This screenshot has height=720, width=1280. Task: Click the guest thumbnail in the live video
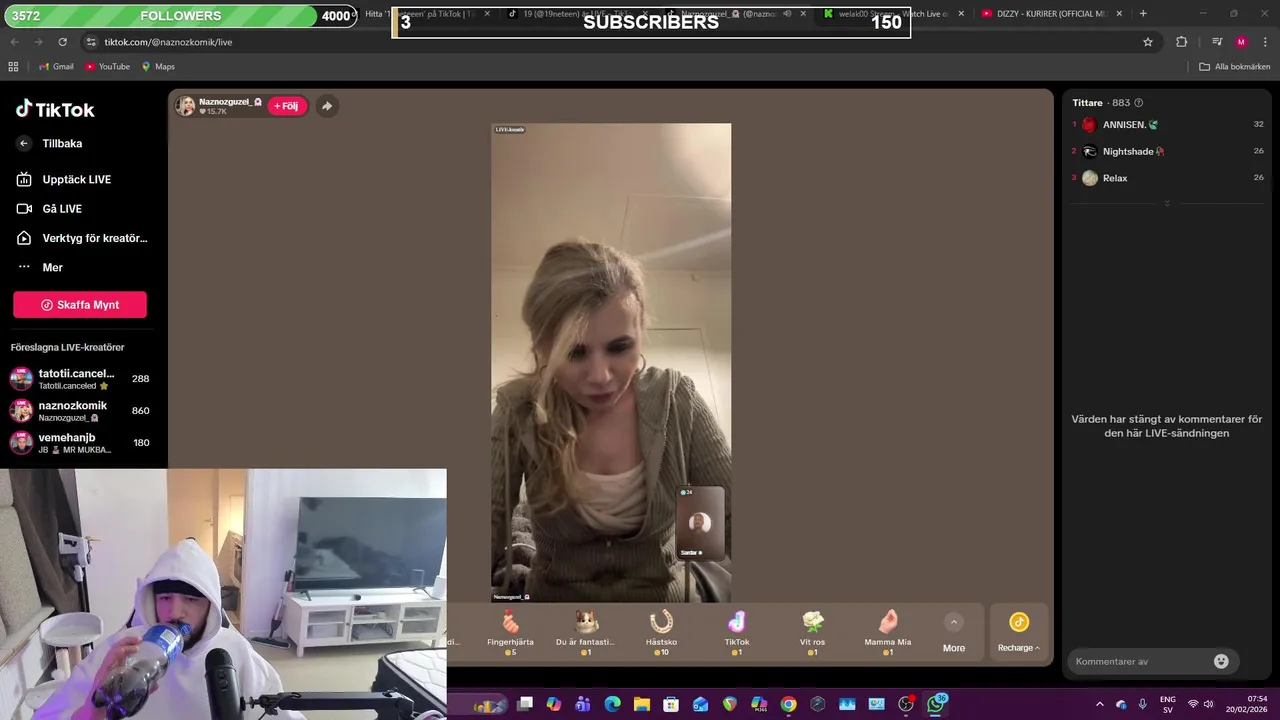(x=700, y=523)
